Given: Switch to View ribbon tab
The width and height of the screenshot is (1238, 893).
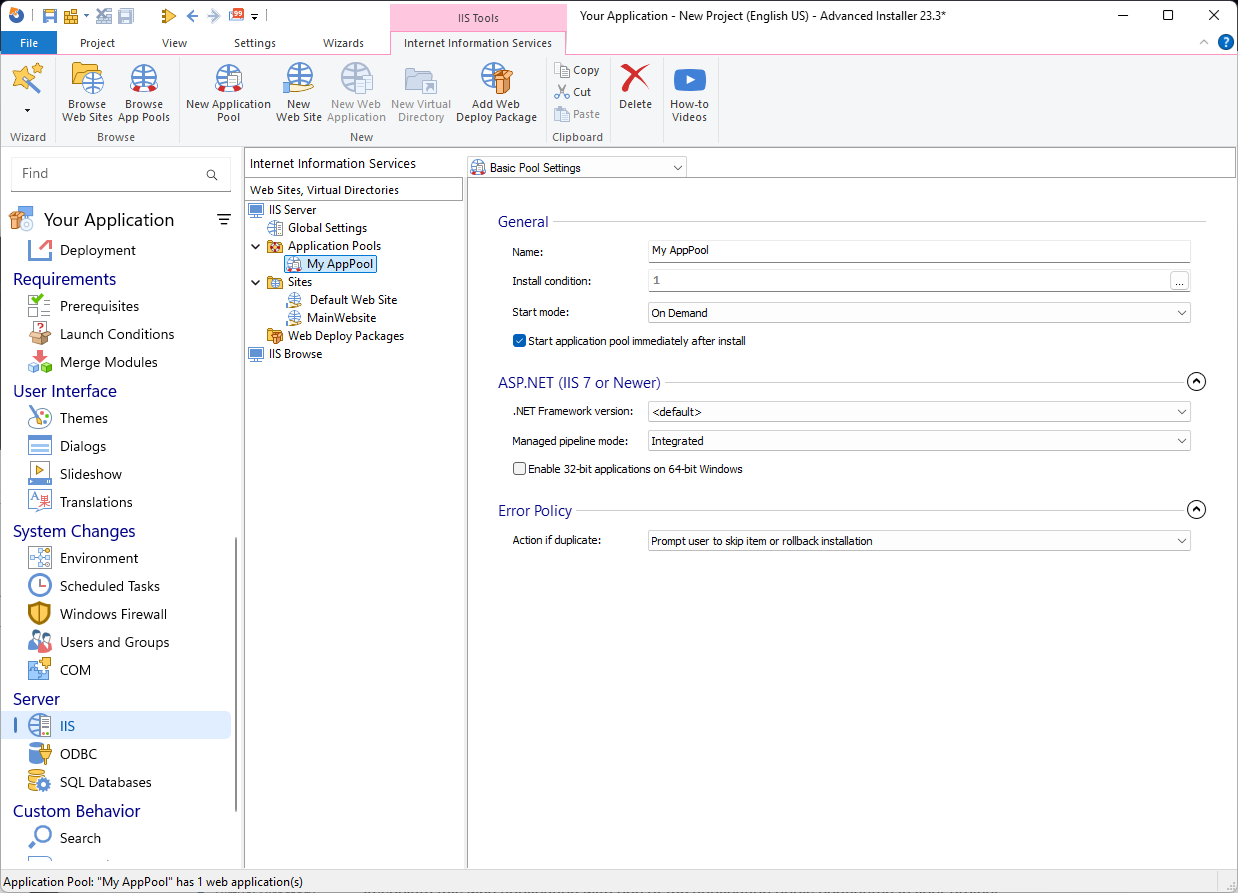Looking at the screenshot, I should click(x=175, y=43).
